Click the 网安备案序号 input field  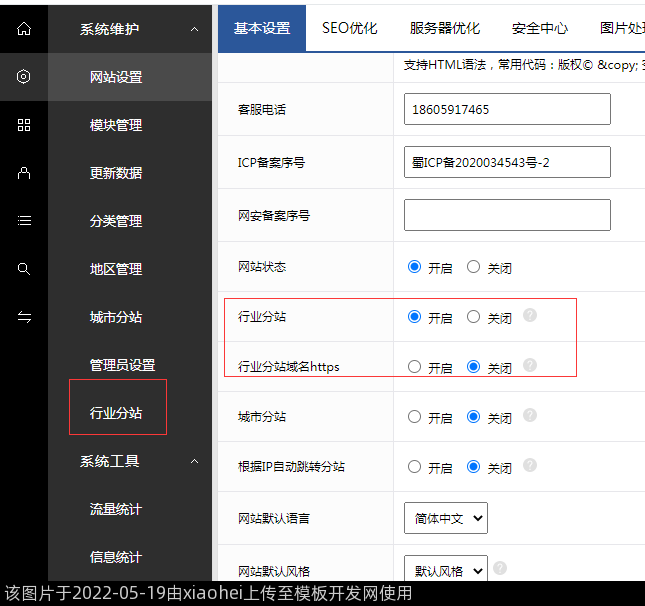(507, 215)
